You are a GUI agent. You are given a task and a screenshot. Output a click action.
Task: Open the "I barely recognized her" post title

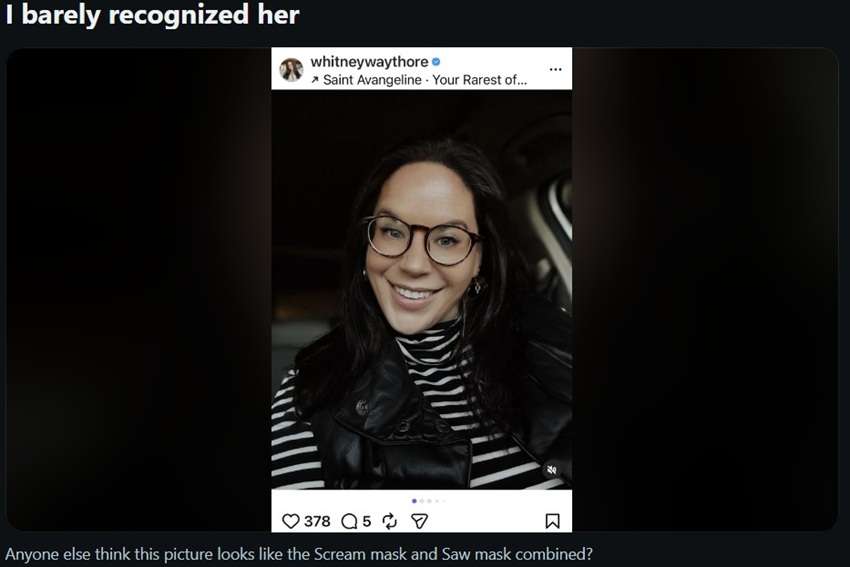pos(152,15)
